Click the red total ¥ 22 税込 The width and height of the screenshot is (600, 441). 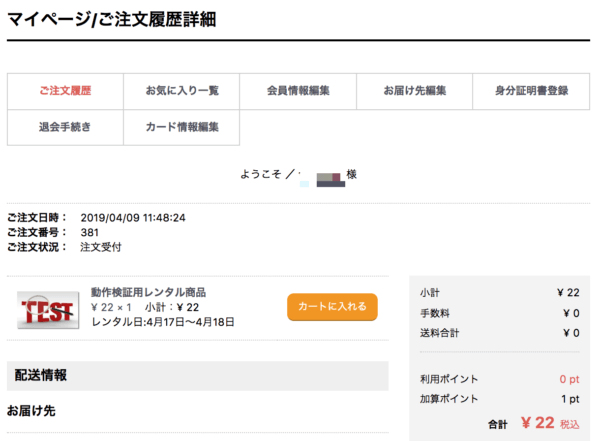550,423
